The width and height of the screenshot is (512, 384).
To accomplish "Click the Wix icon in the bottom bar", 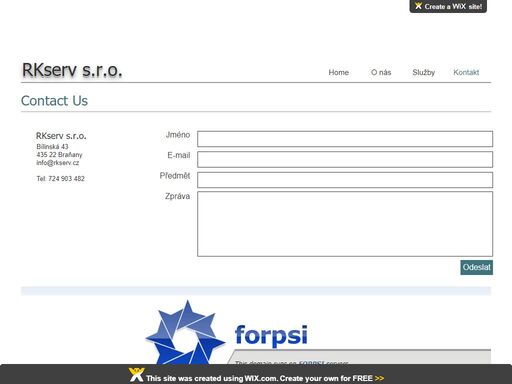I will [x=137, y=375].
